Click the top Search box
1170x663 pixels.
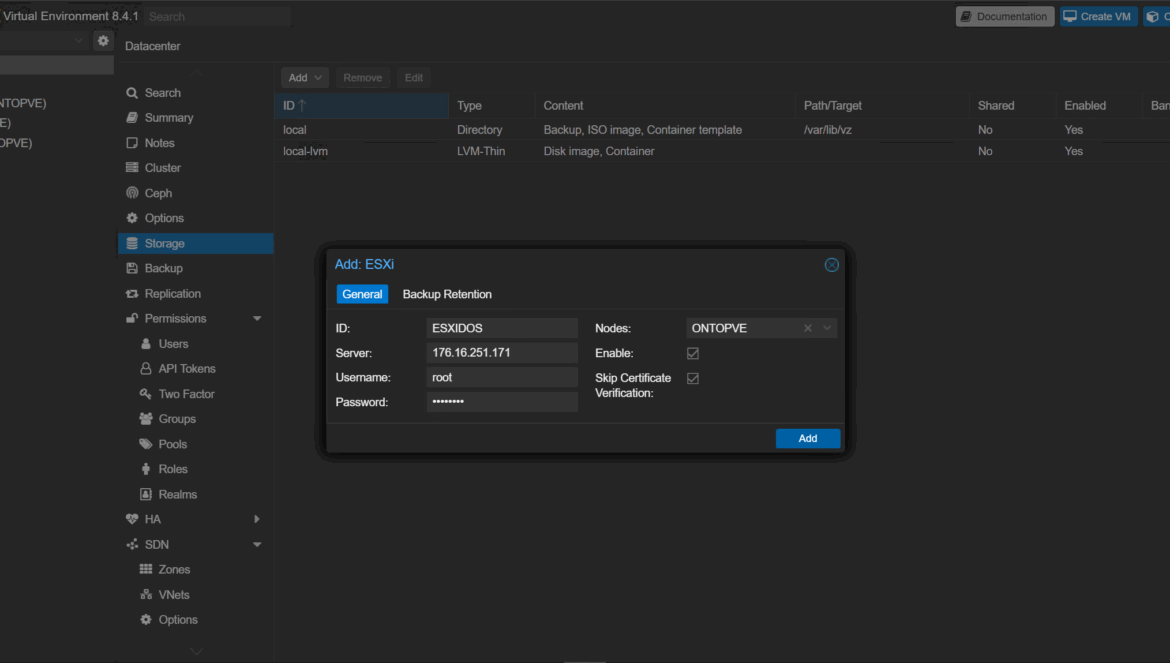click(x=217, y=16)
